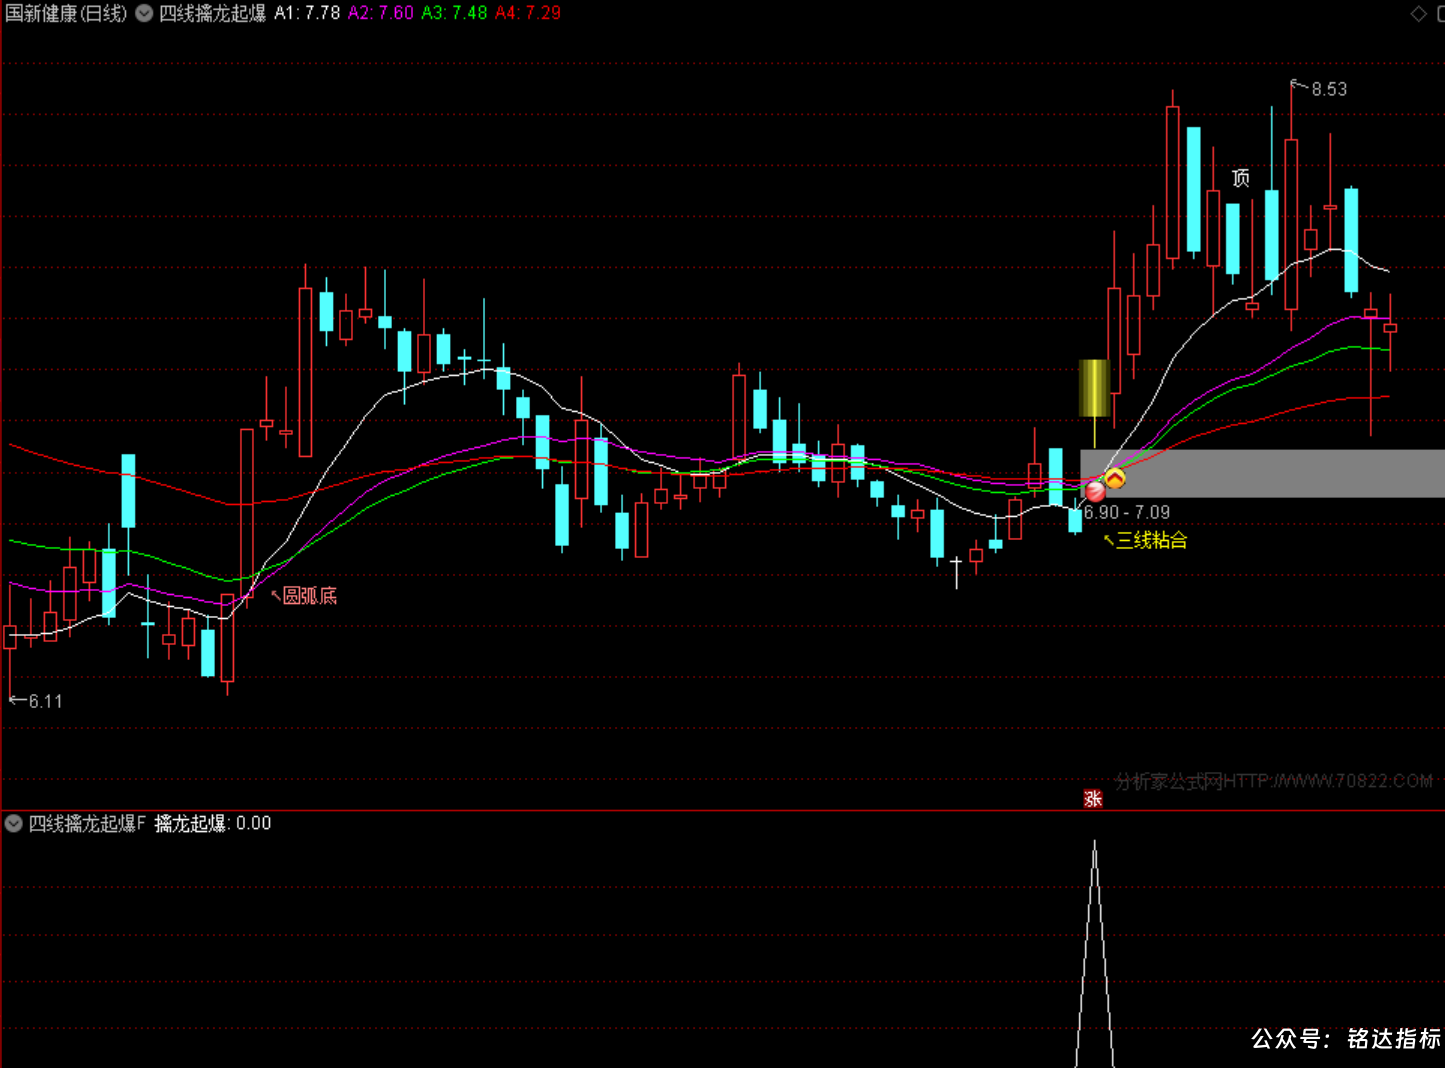Select the 四线擒龙起爆 indicator name in main header
The image size is (1445, 1068).
pyautogui.click(x=213, y=13)
